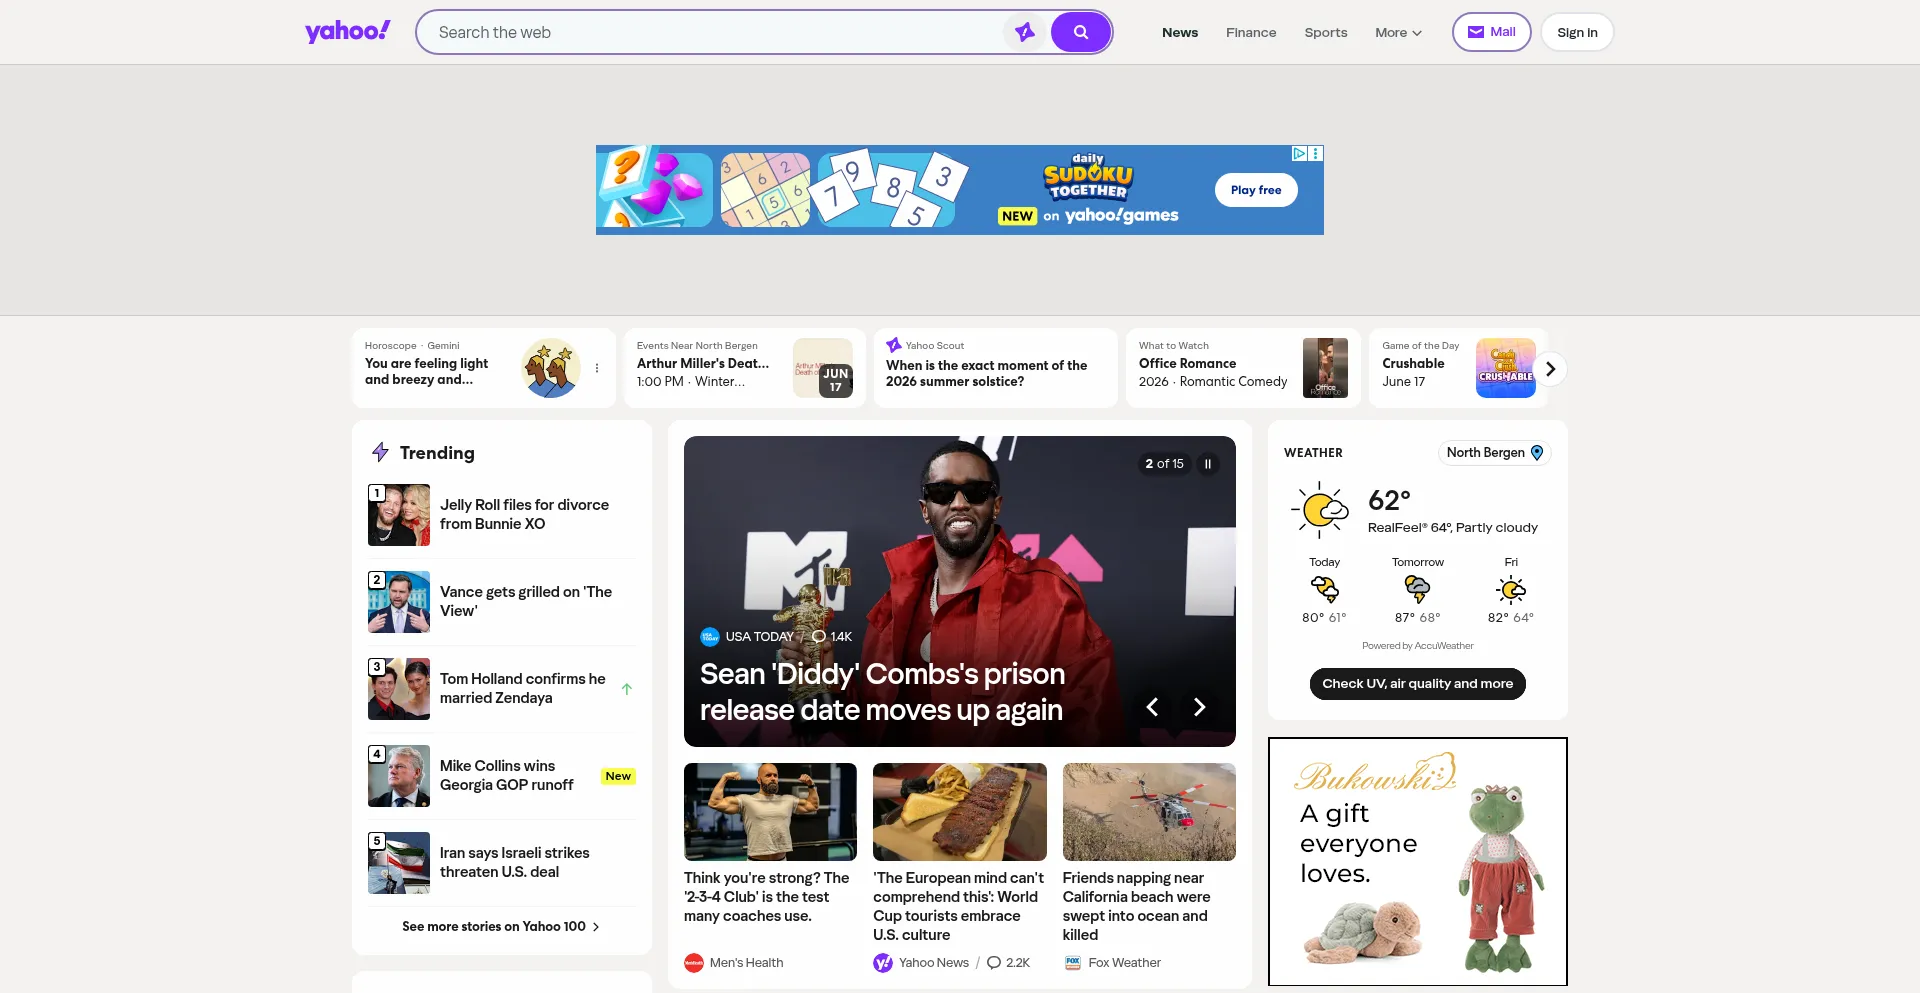Click Iran flag trending thumbnail

[399, 863]
